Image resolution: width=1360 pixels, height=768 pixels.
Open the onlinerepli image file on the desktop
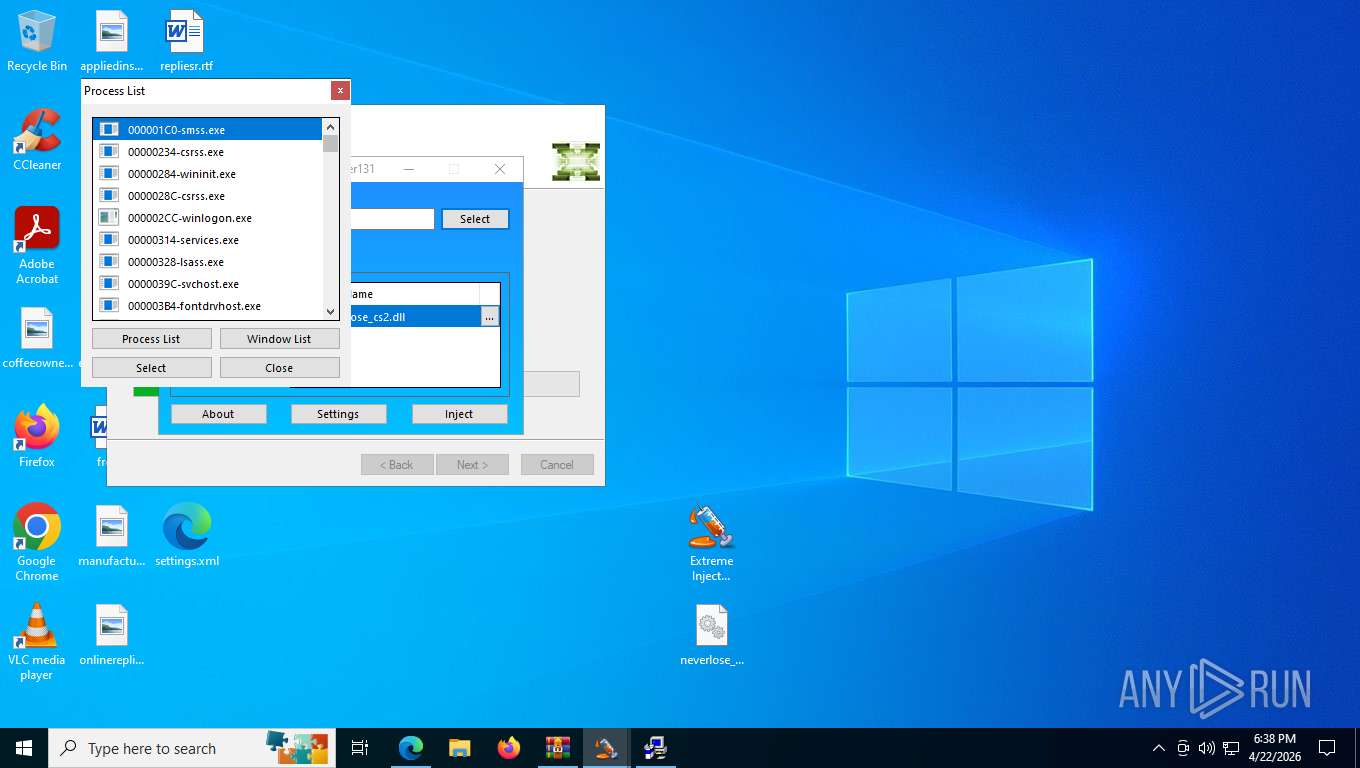pyautogui.click(x=112, y=636)
